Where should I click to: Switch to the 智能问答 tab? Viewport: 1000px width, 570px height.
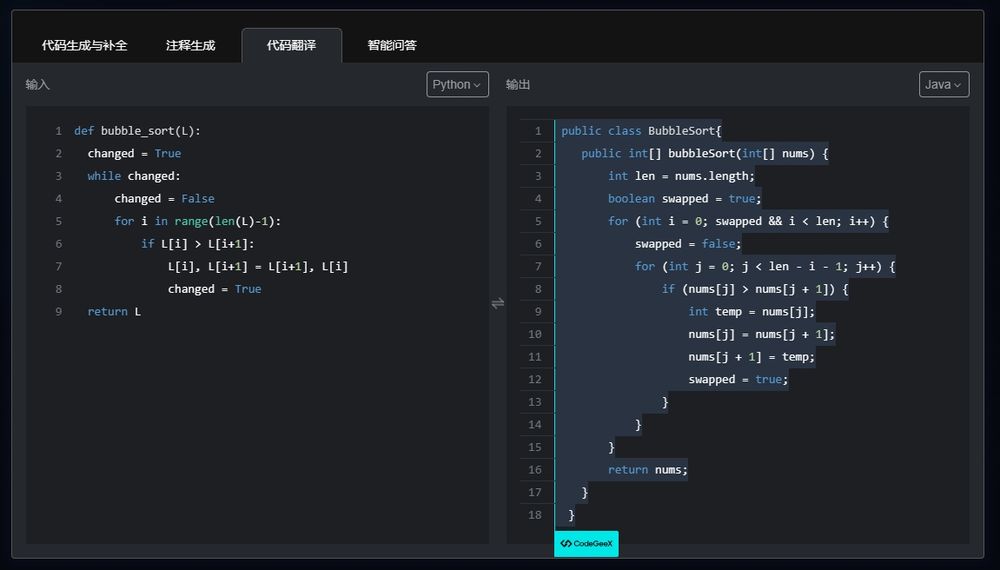click(392, 45)
